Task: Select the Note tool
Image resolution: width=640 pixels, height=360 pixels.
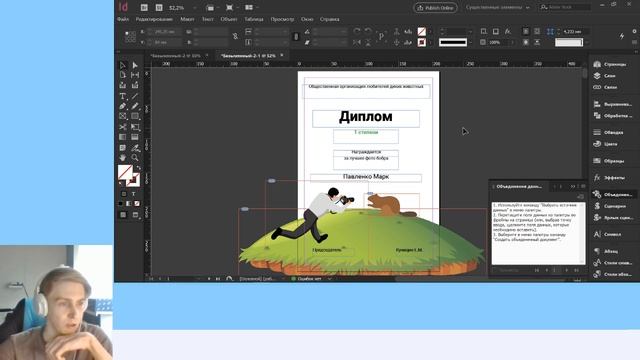Action: click(122, 148)
